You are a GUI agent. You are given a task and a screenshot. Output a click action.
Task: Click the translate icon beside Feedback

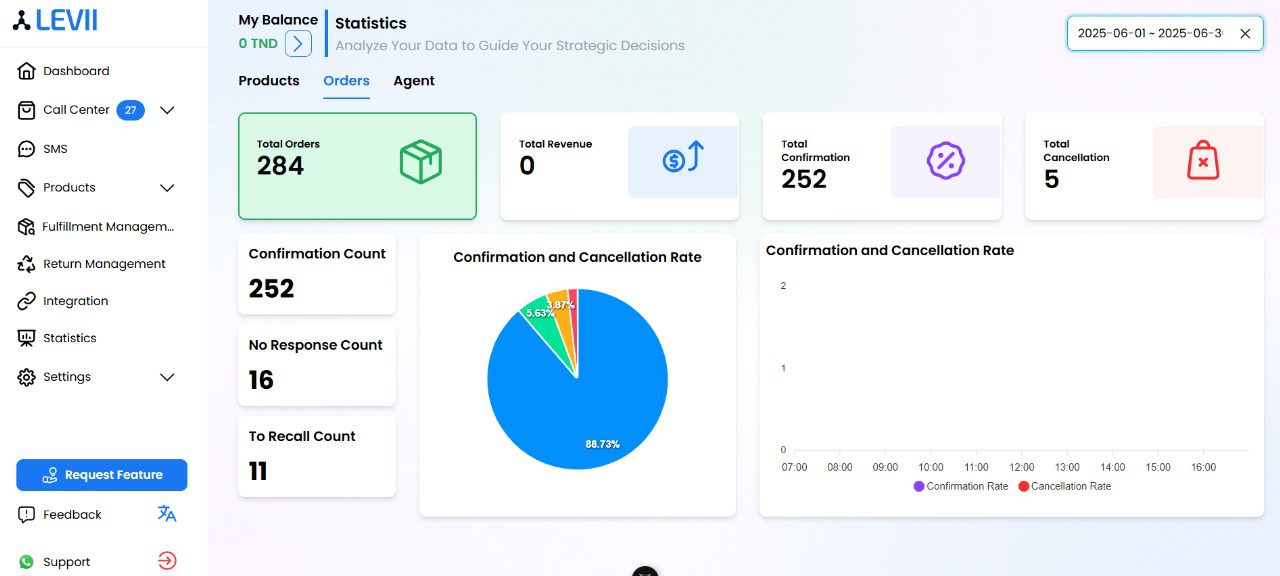pyautogui.click(x=167, y=513)
